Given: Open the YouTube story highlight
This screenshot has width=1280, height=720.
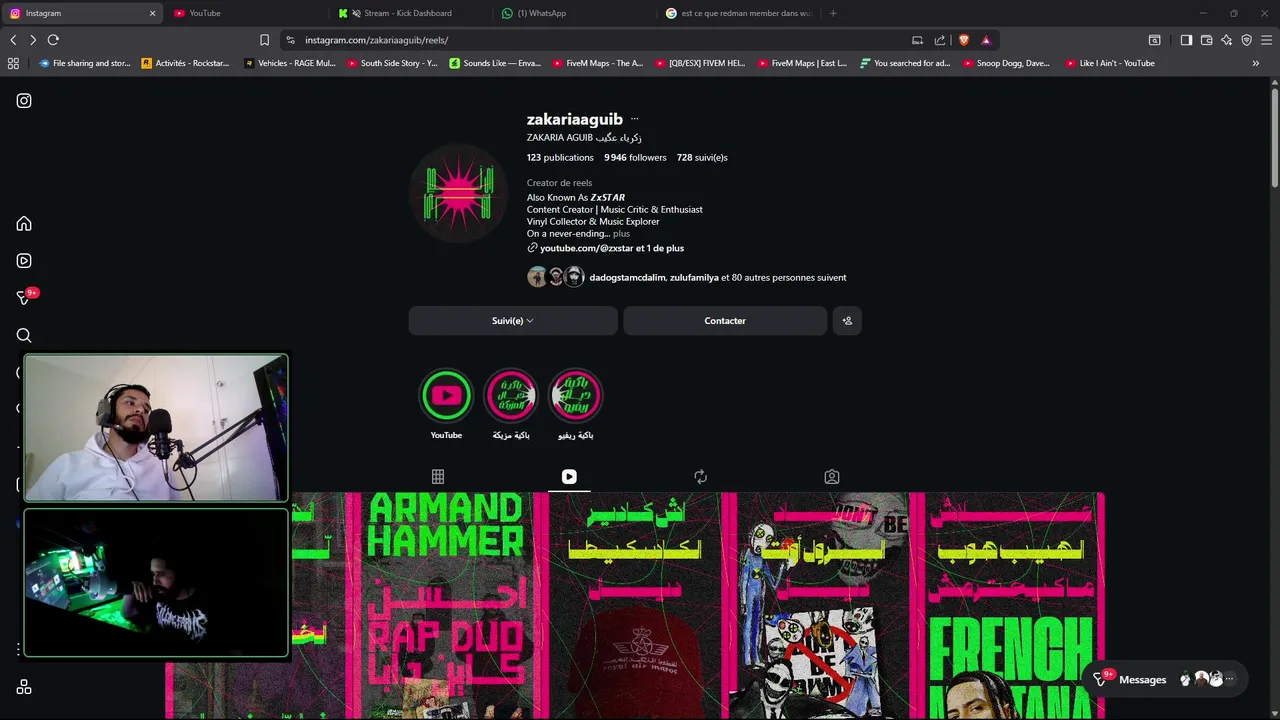Looking at the screenshot, I should [446, 395].
